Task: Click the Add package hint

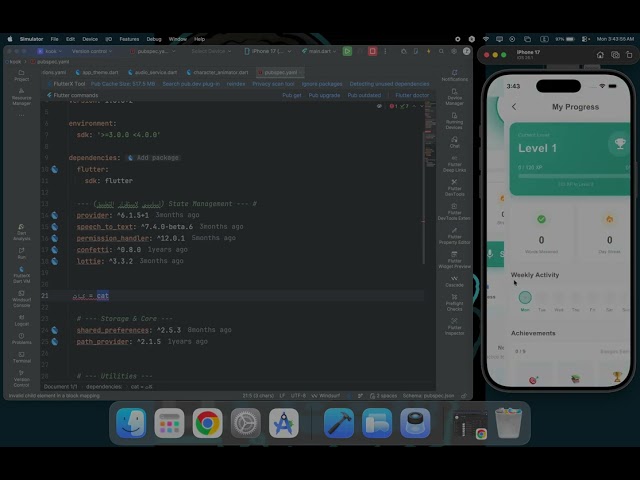Action: pos(153,158)
